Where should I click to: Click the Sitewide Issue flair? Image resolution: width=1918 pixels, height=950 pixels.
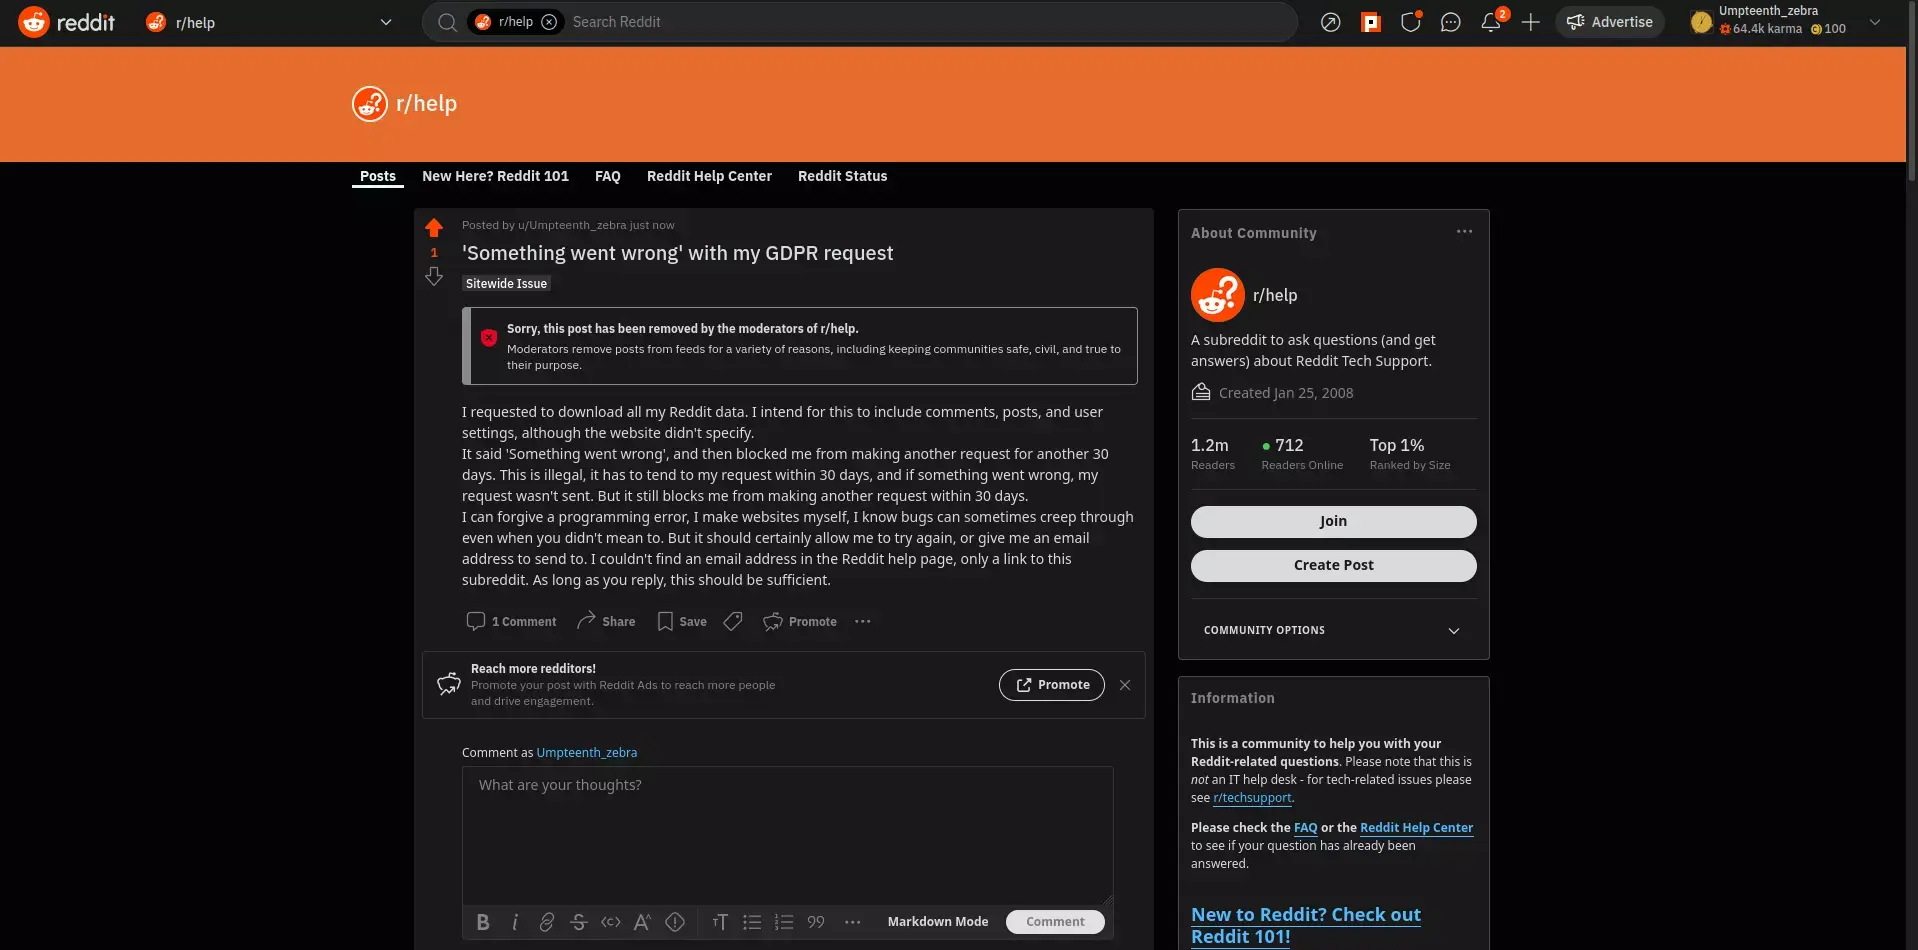[x=506, y=284]
